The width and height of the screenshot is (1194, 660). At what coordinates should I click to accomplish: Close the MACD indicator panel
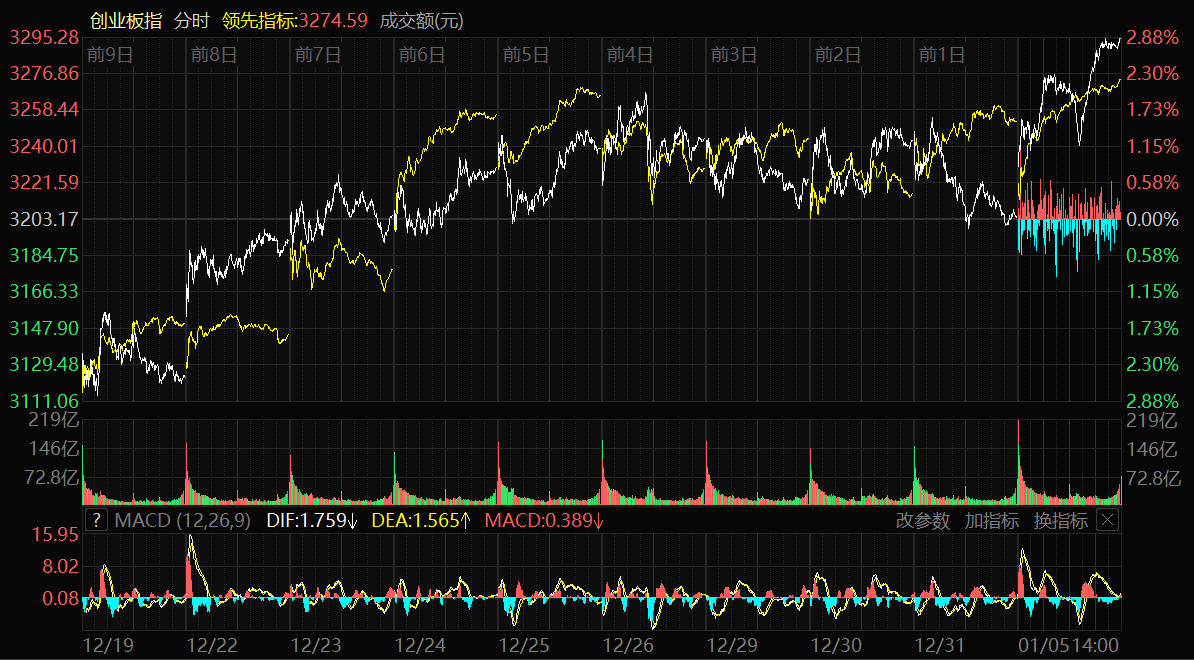(x=1107, y=520)
